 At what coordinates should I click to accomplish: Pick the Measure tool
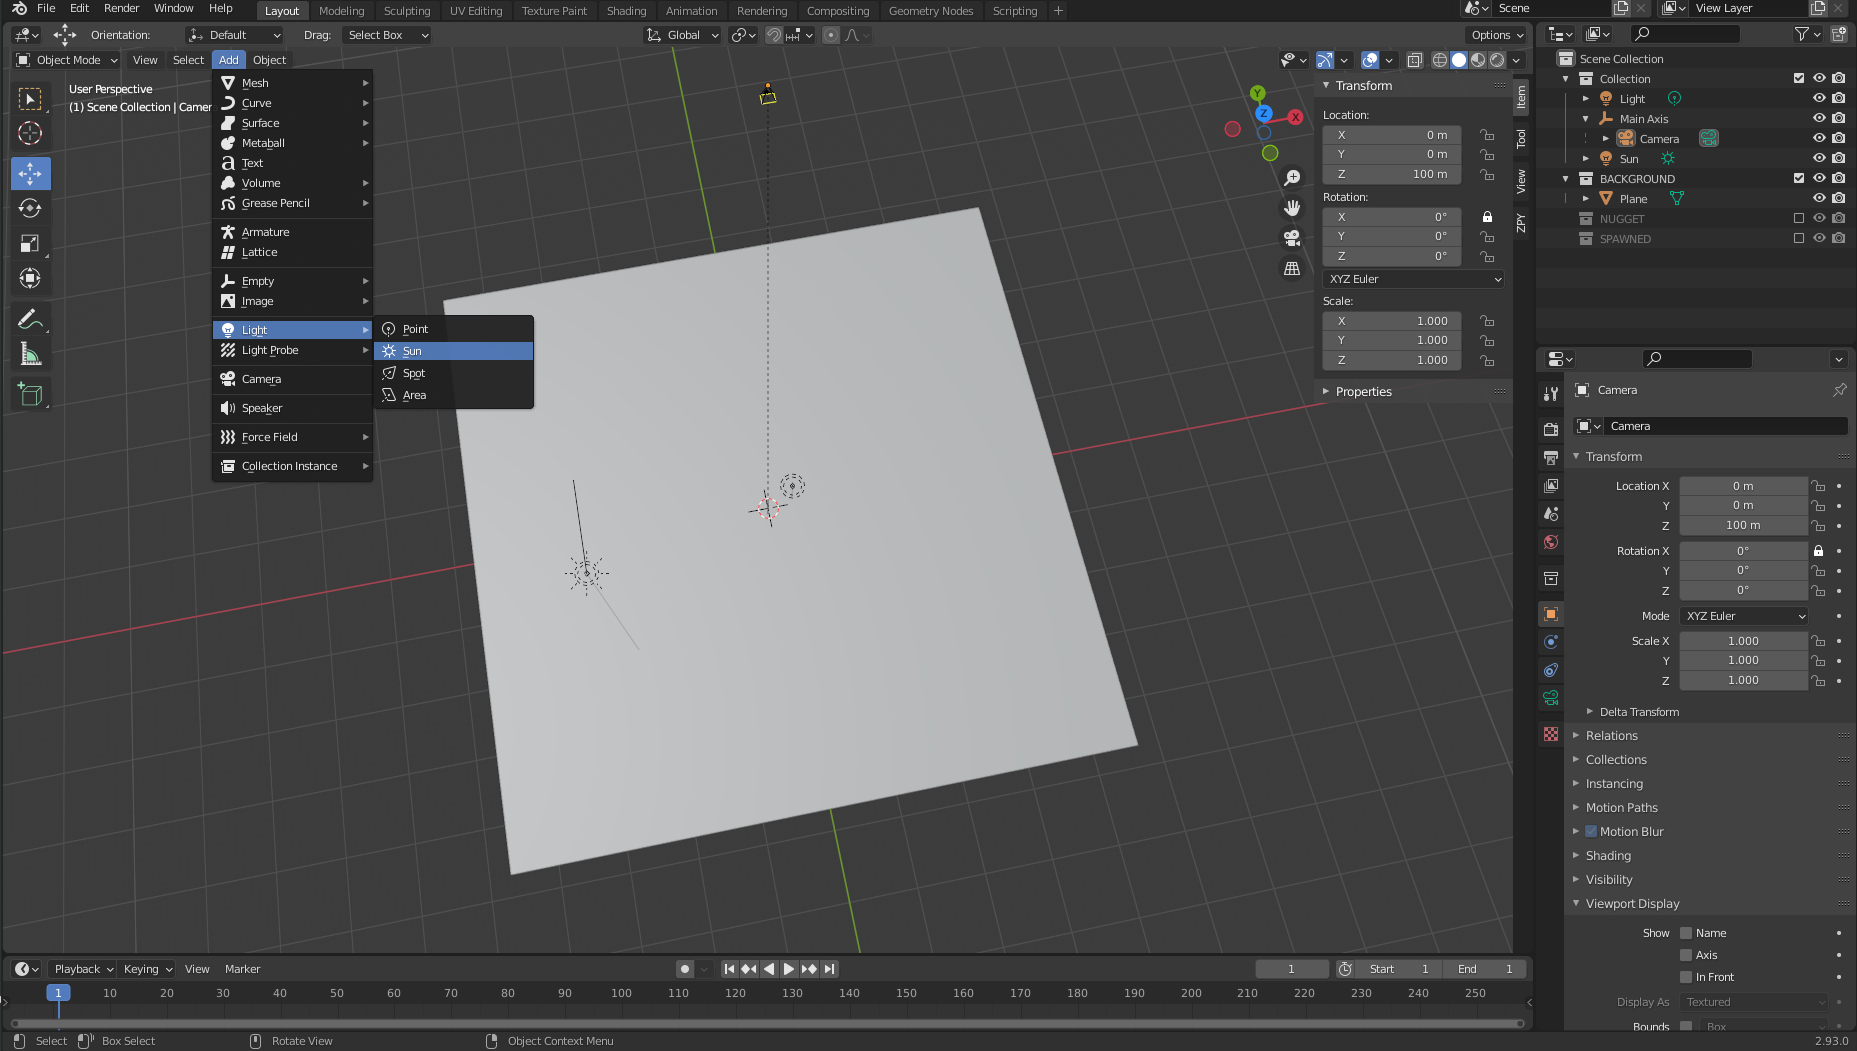tap(30, 354)
